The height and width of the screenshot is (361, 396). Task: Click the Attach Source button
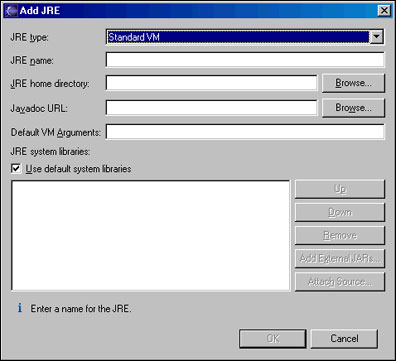[340, 282]
